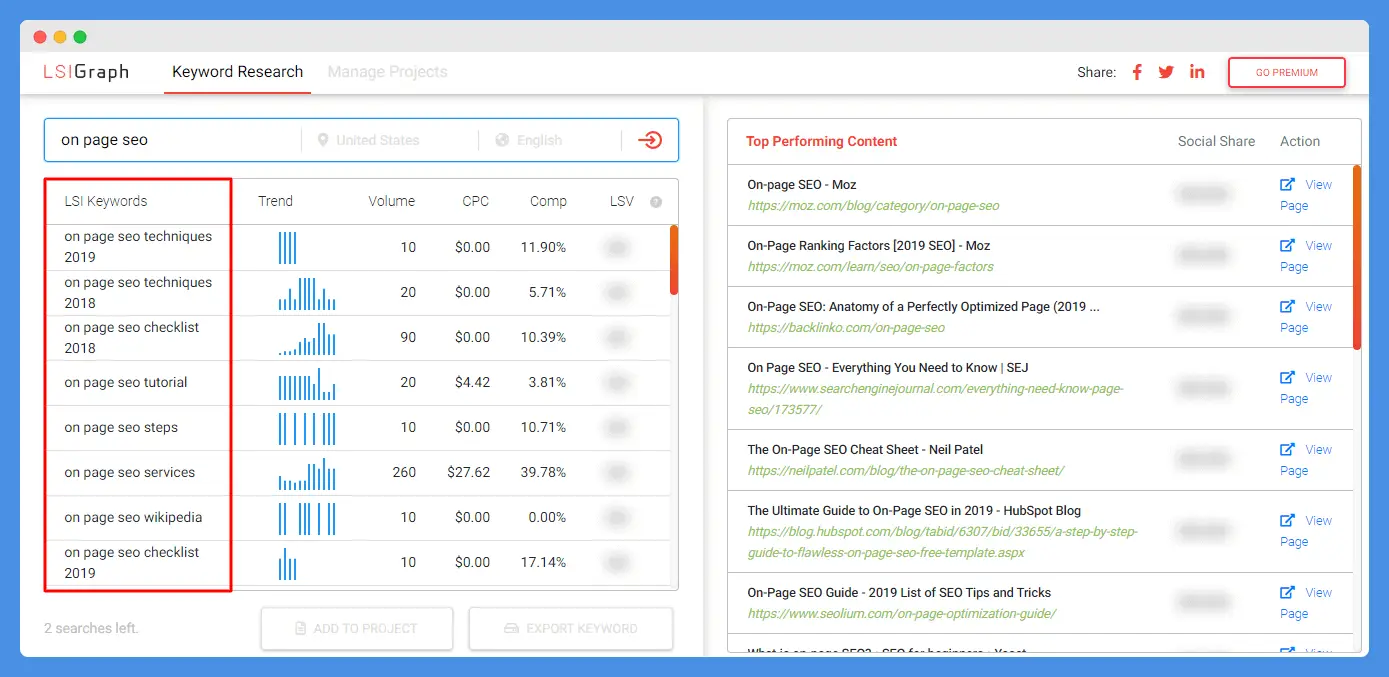Reveal the blurred Social Share count for the Backlinko result
The height and width of the screenshot is (677, 1389).
(1204, 316)
